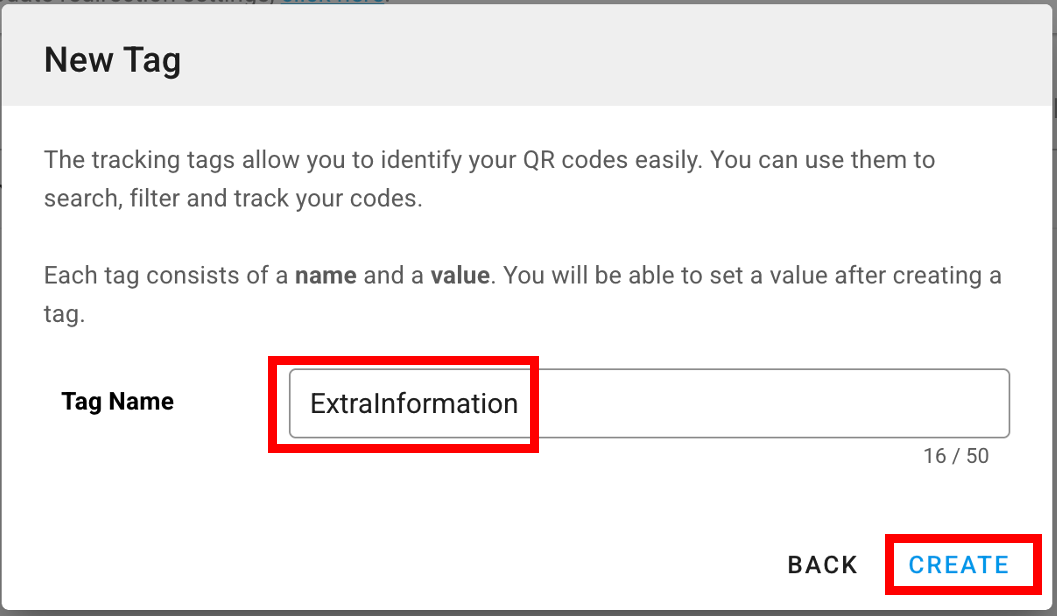Select the "Tag Name" field label
Image resolution: width=1057 pixels, height=616 pixels.
click(x=118, y=402)
